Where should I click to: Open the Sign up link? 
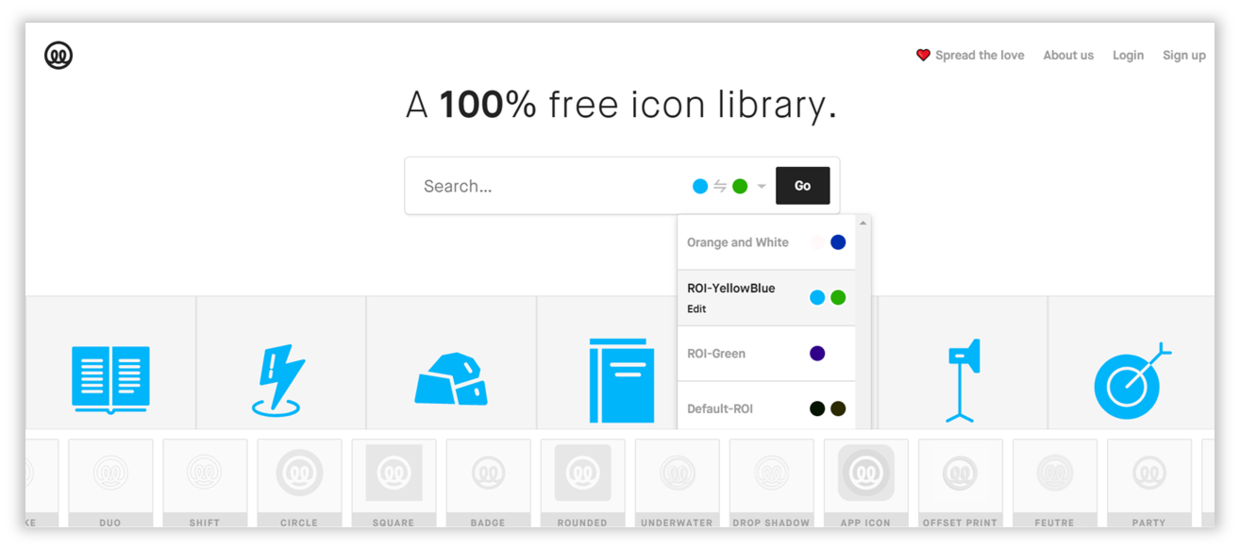(1184, 56)
